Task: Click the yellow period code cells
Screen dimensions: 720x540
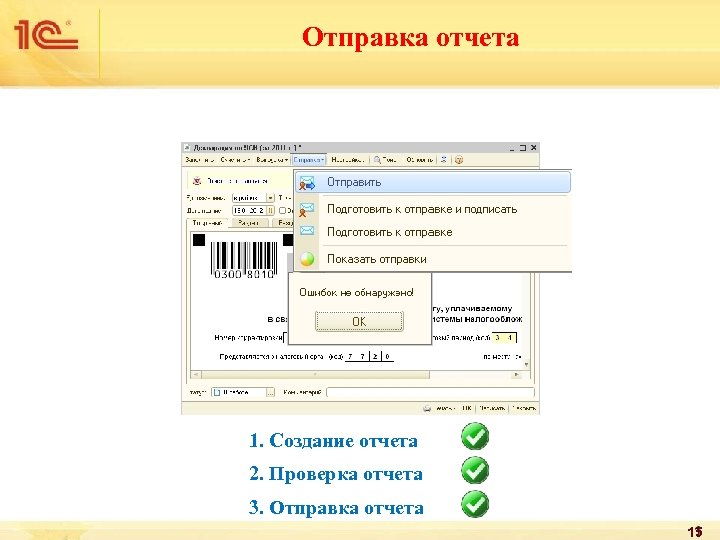Action: [504, 338]
